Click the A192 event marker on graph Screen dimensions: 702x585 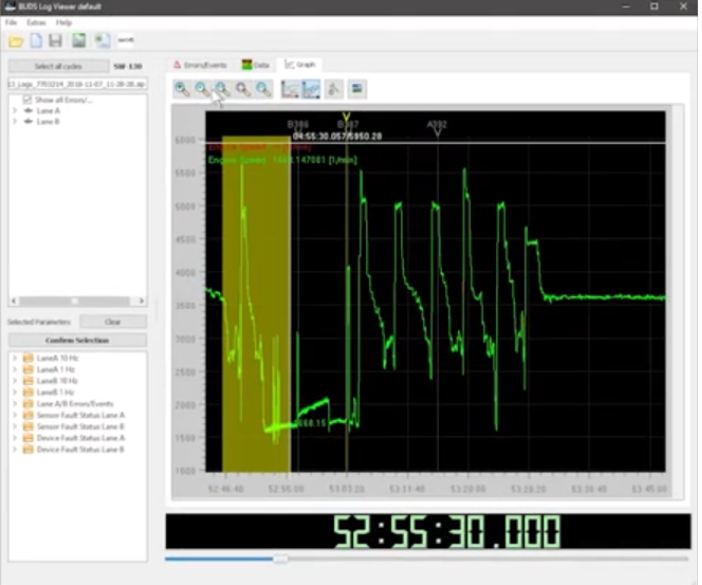(437, 127)
